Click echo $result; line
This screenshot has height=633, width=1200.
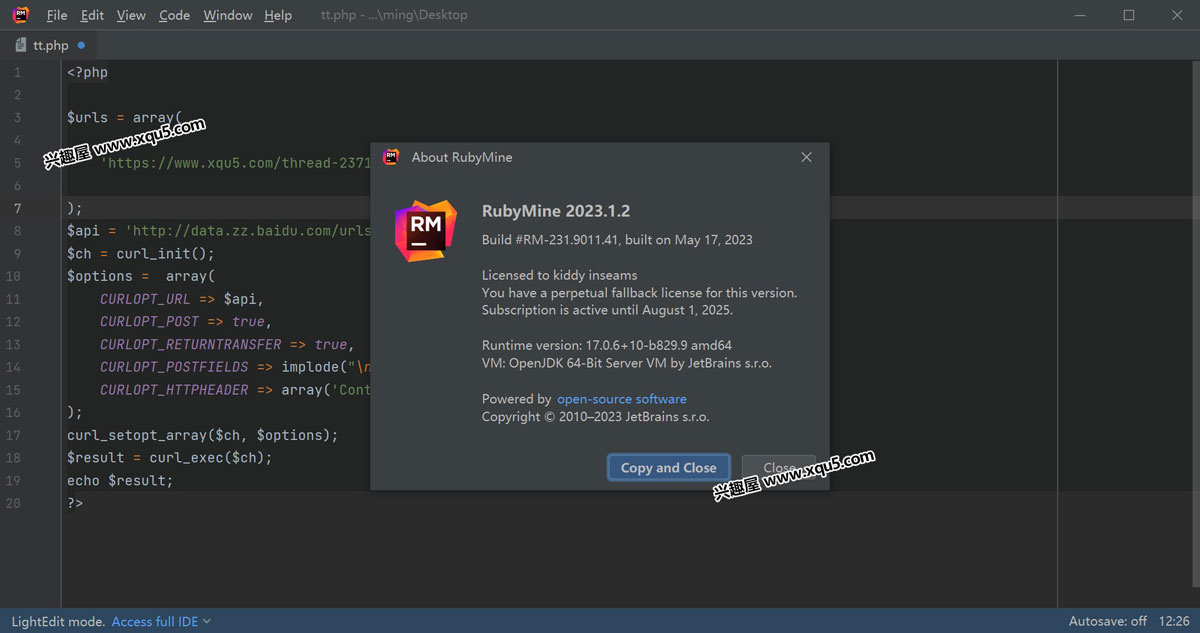click(x=120, y=480)
